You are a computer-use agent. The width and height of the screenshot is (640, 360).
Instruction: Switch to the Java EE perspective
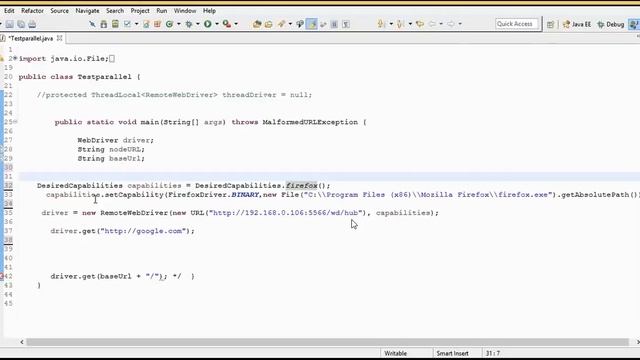click(577, 24)
